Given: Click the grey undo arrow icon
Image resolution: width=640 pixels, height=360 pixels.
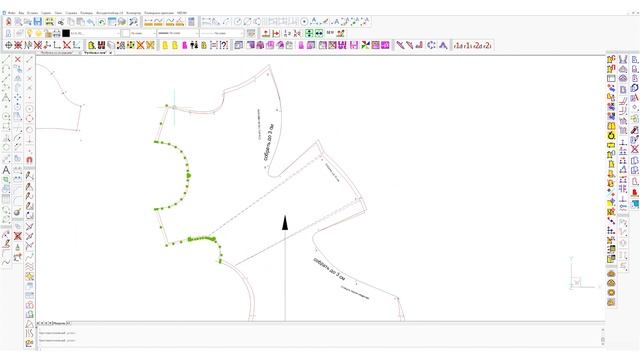Looking at the screenshot, I should (x=91, y=22).
